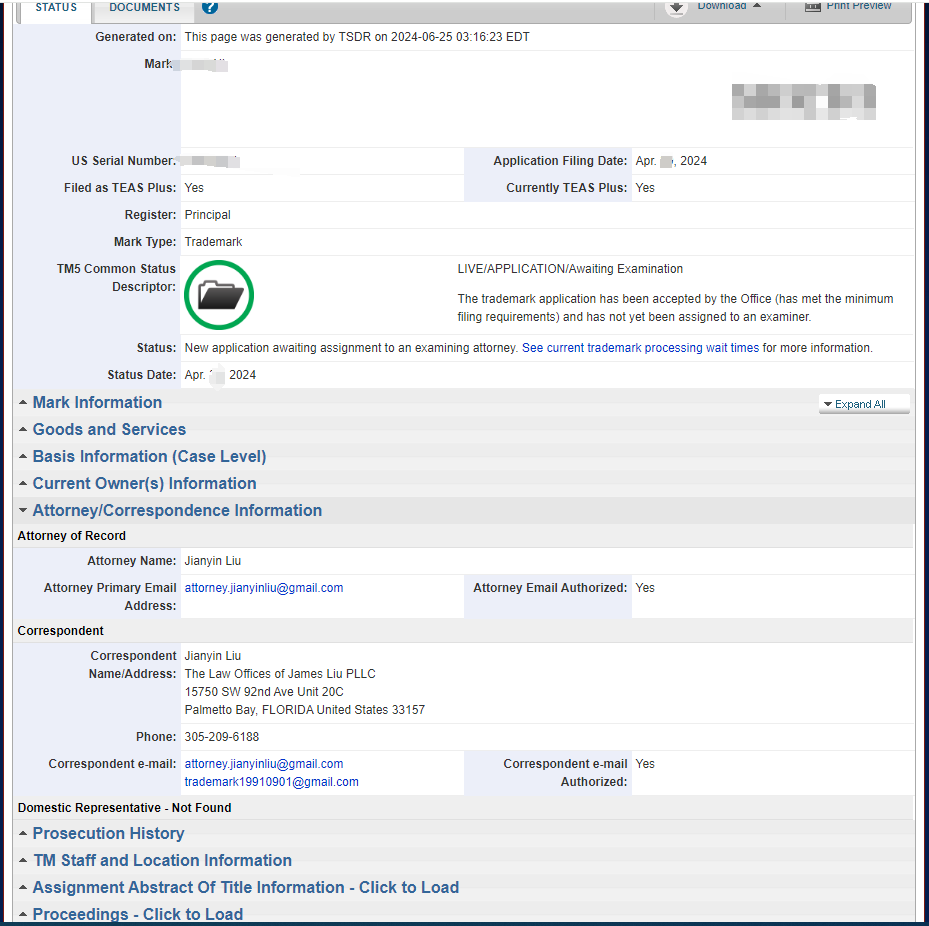Click trademark19910901@gmail.com email link
Image resolution: width=929 pixels, height=926 pixels.
271,782
